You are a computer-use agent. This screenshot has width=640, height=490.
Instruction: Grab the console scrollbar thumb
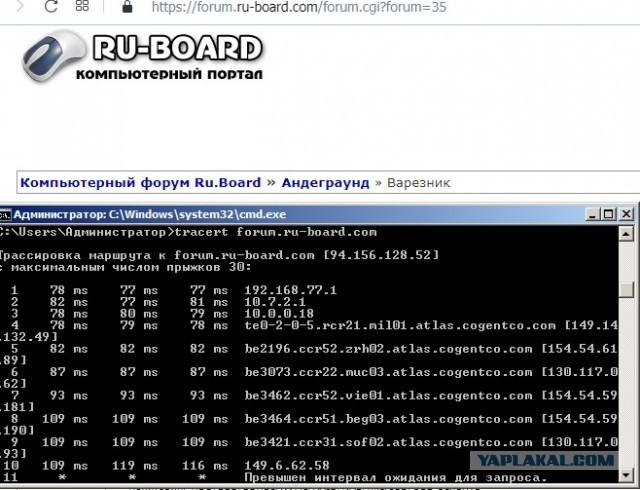[626, 289]
